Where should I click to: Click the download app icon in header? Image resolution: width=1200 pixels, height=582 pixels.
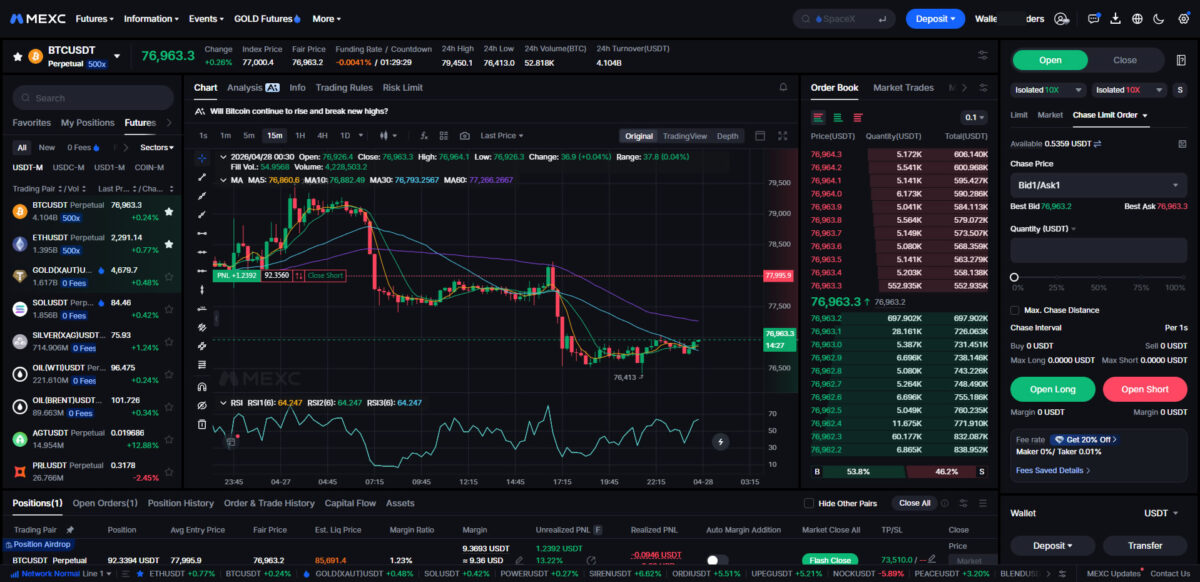click(1115, 18)
